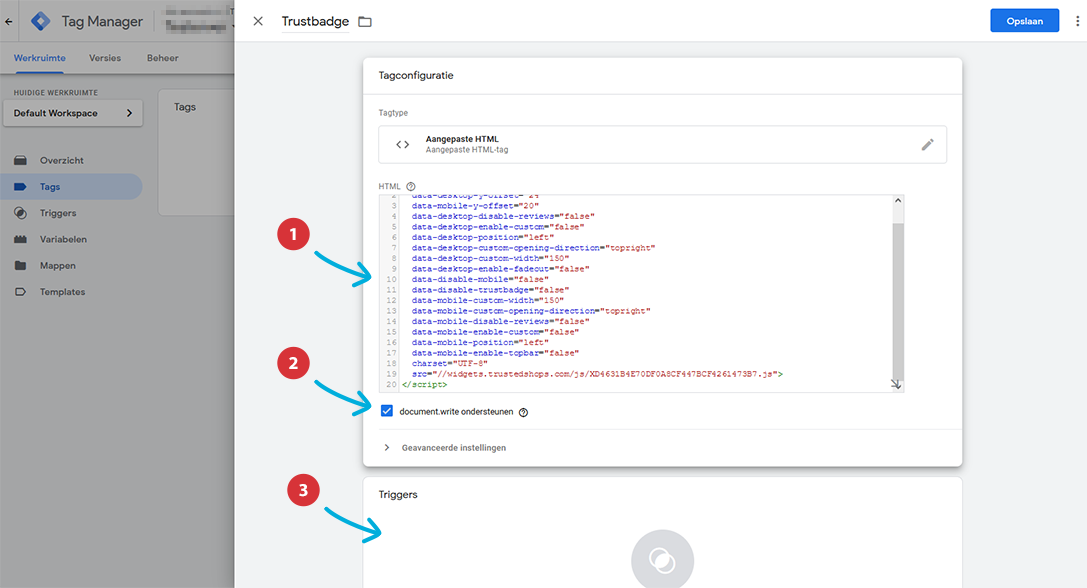Click the trigger placeholder circle icon
The height and width of the screenshot is (588, 1087).
662,559
